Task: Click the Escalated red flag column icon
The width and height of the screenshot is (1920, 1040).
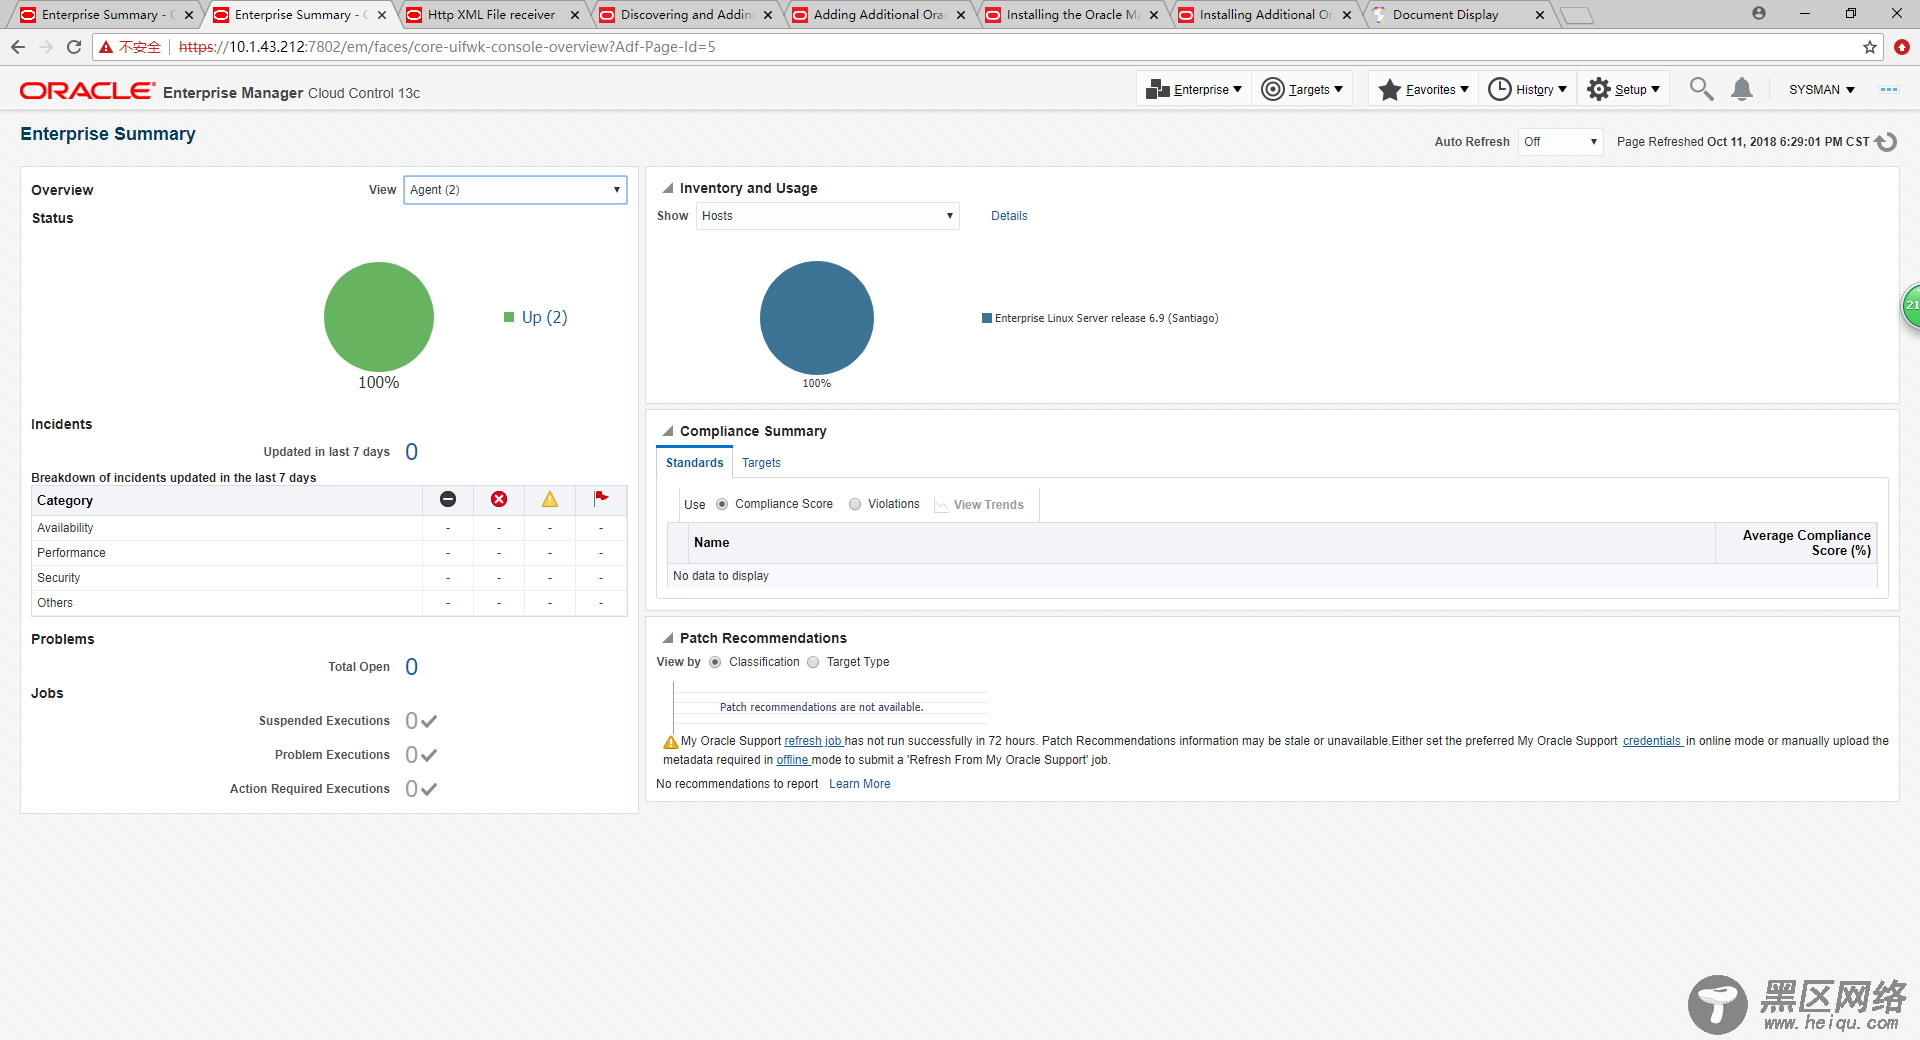Action: pyautogui.click(x=601, y=498)
